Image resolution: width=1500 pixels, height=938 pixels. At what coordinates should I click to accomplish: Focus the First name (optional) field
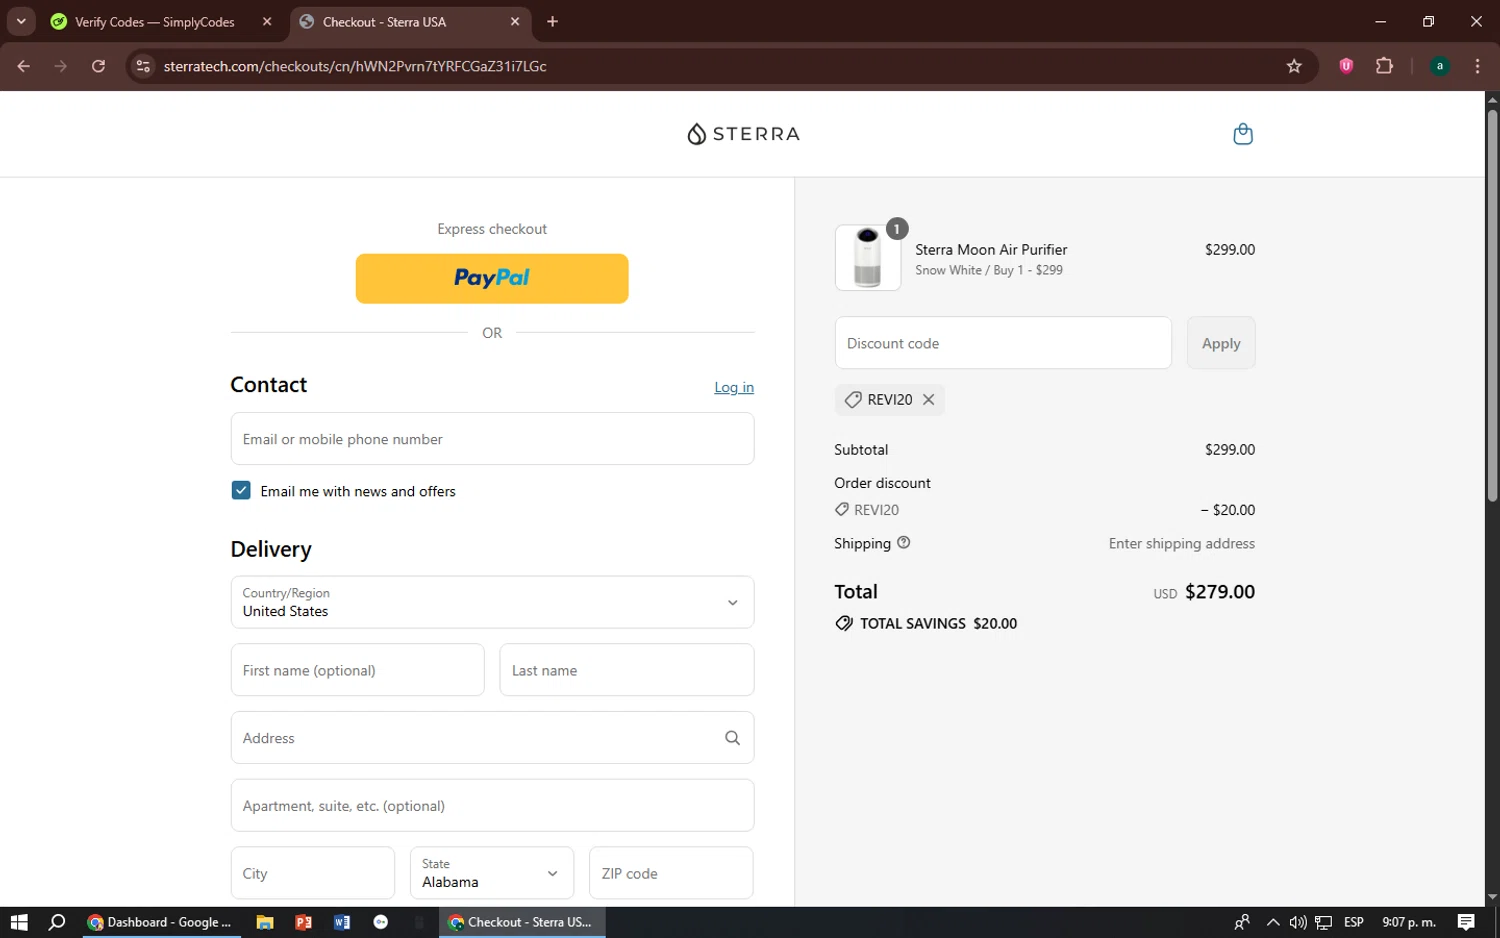pos(358,670)
